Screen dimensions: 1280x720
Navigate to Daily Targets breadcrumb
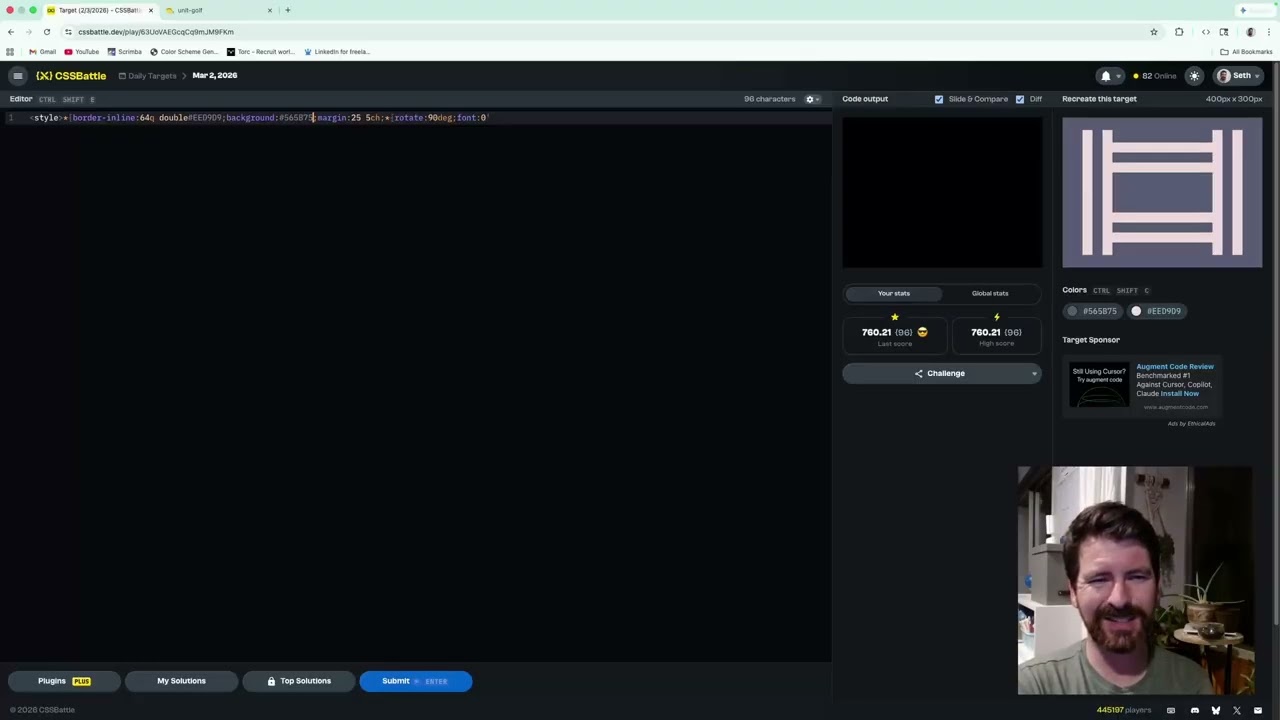(x=147, y=76)
